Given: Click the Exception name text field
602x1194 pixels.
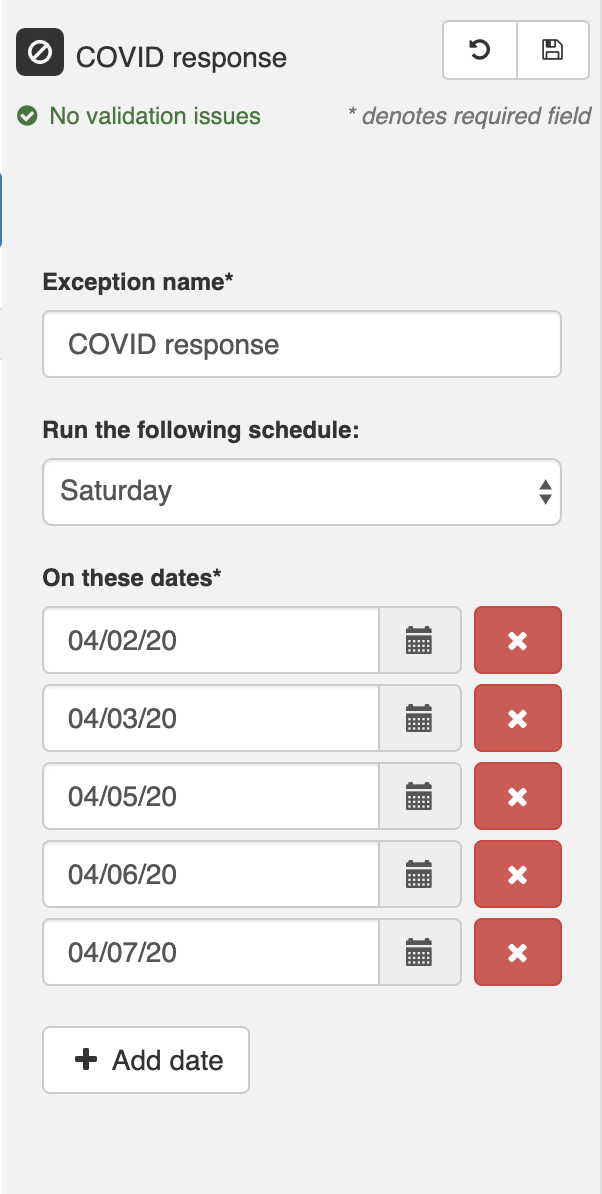Looking at the screenshot, I should click(301, 345).
